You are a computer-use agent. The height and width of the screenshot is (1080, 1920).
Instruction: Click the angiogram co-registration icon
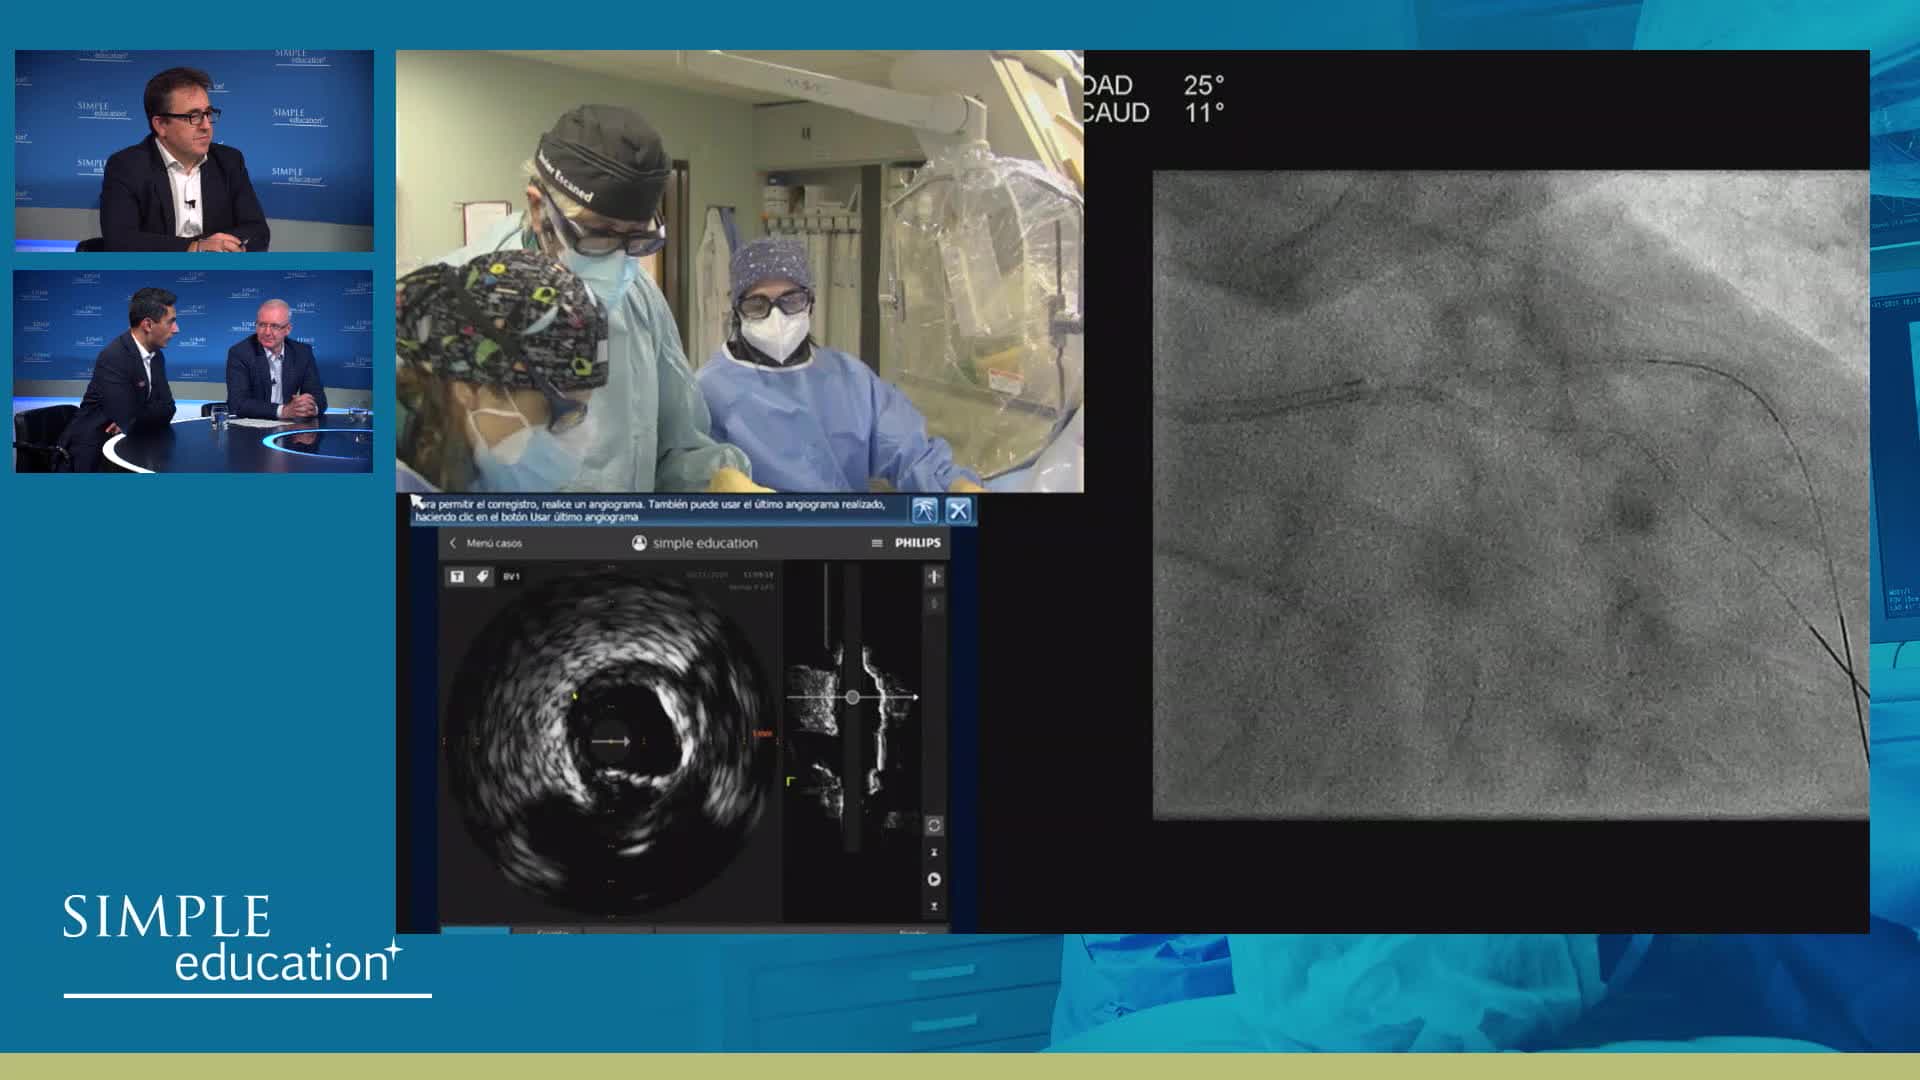[924, 511]
